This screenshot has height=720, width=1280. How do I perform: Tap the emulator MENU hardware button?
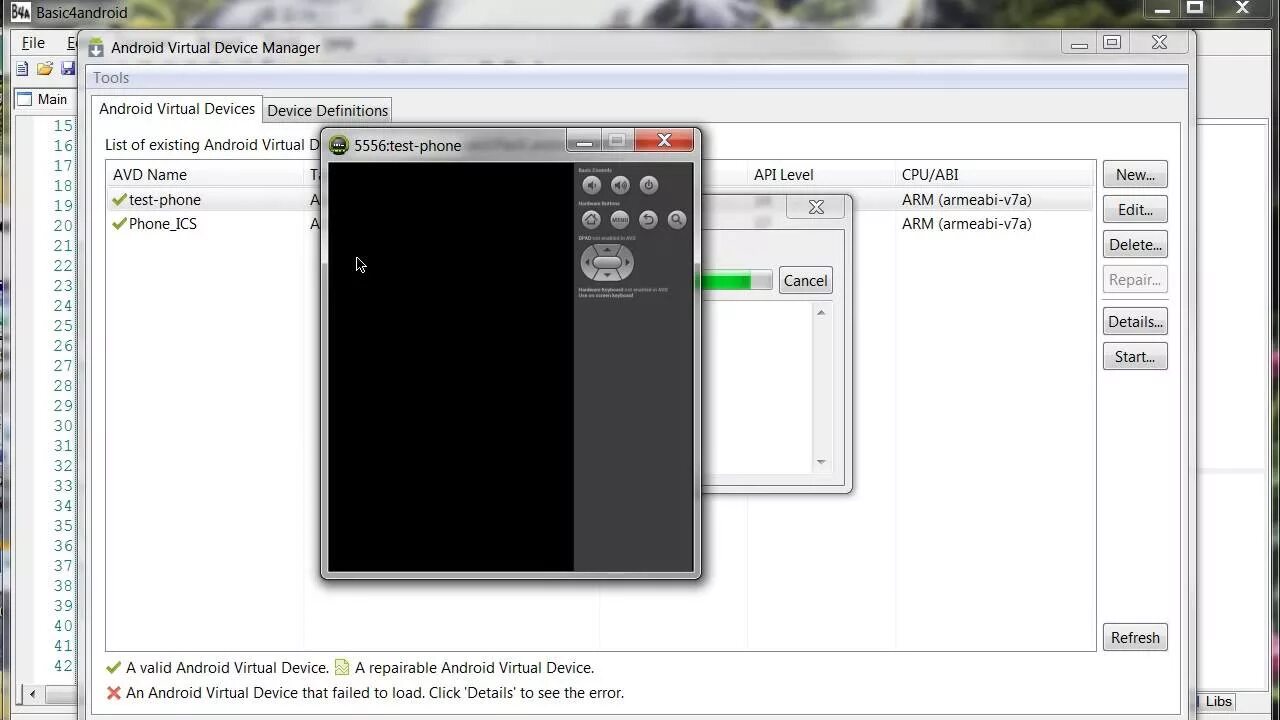coord(620,220)
